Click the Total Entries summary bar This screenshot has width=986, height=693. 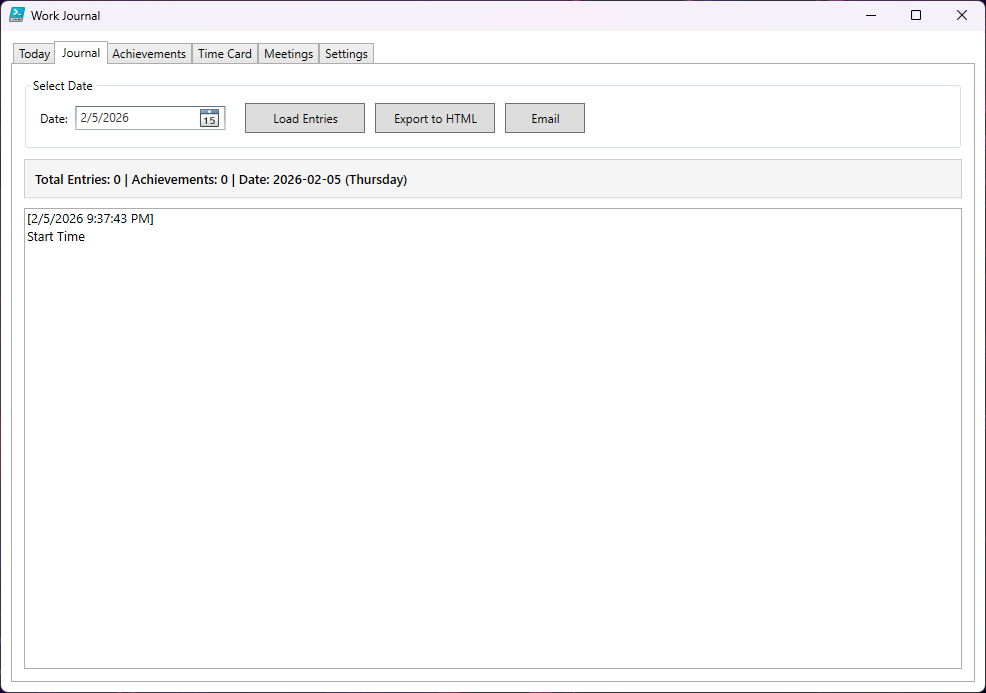click(492, 180)
